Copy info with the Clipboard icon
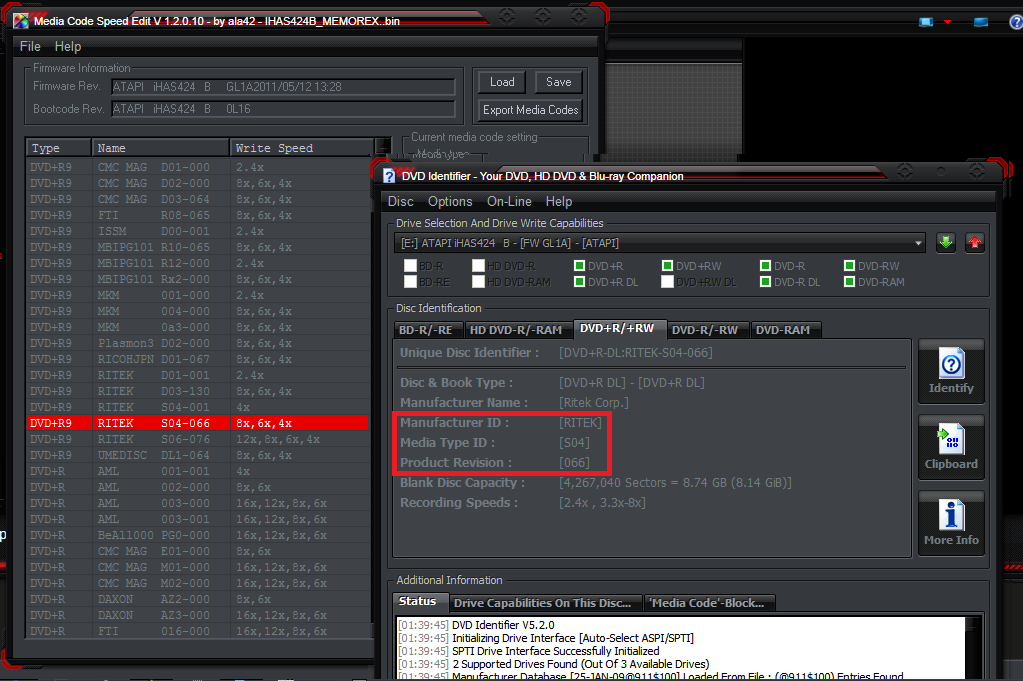The width and height of the screenshot is (1023, 681). (951, 447)
